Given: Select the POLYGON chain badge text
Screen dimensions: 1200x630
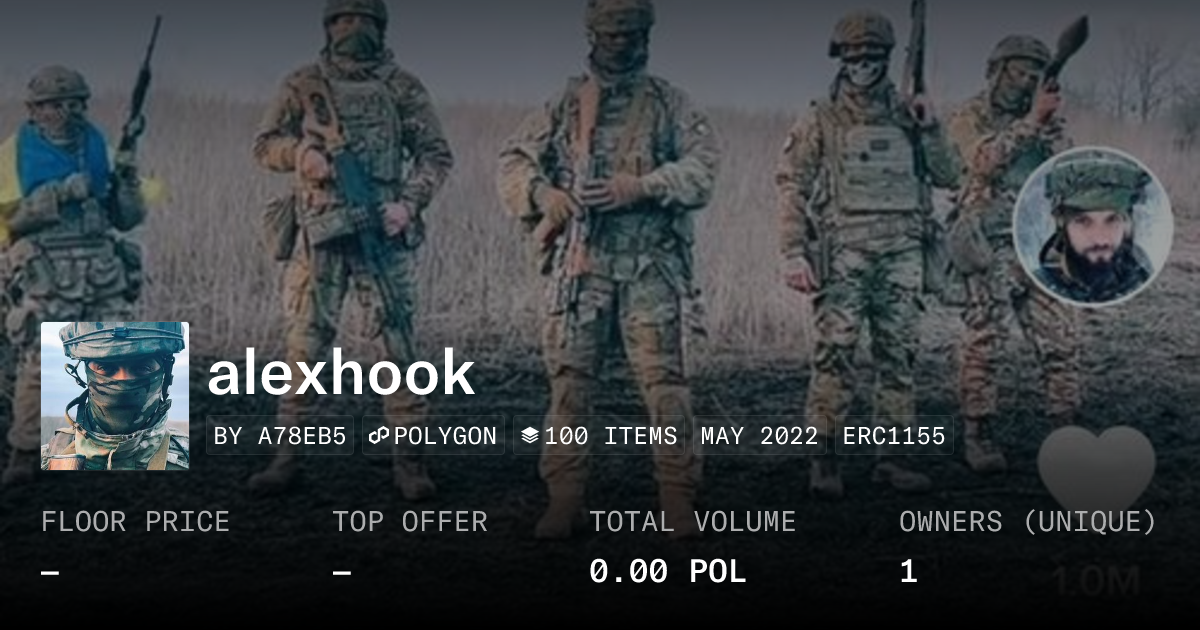Looking at the screenshot, I should (445, 436).
